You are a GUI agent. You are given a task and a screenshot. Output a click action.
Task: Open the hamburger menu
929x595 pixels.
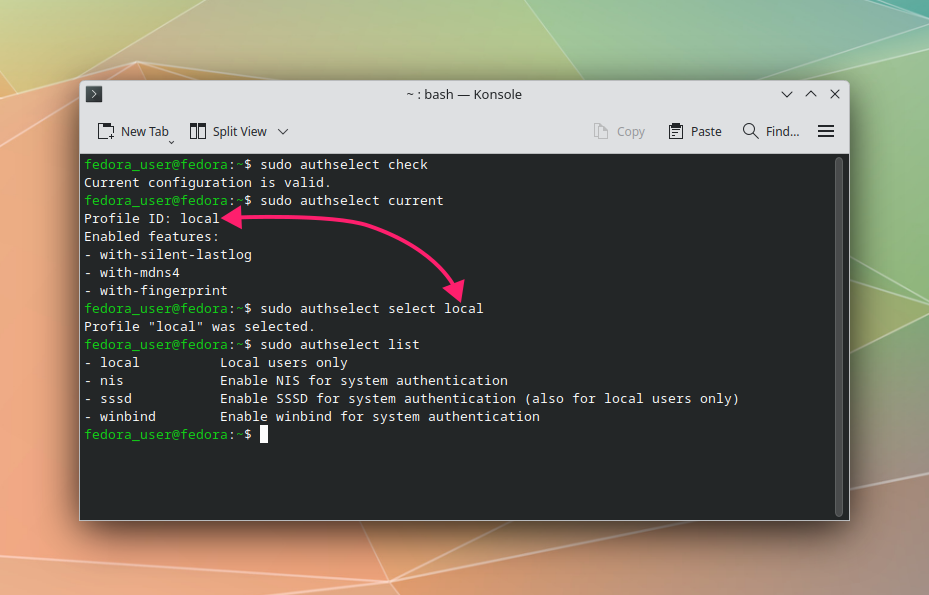click(x=826, y=132)
